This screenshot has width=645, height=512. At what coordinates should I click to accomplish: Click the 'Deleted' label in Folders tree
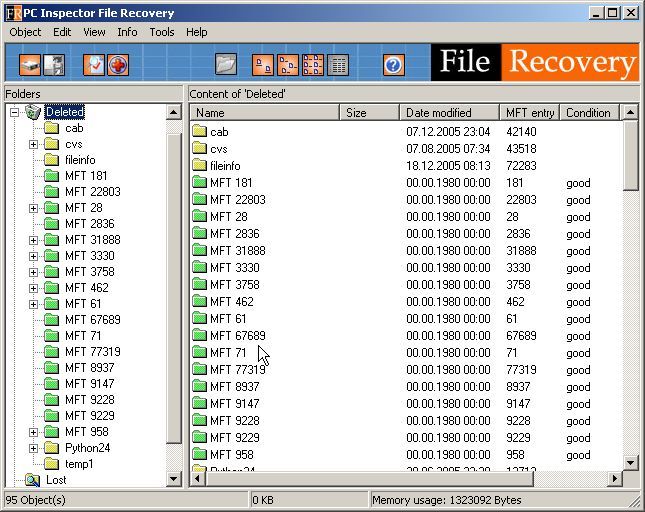[x=65, y=112]
